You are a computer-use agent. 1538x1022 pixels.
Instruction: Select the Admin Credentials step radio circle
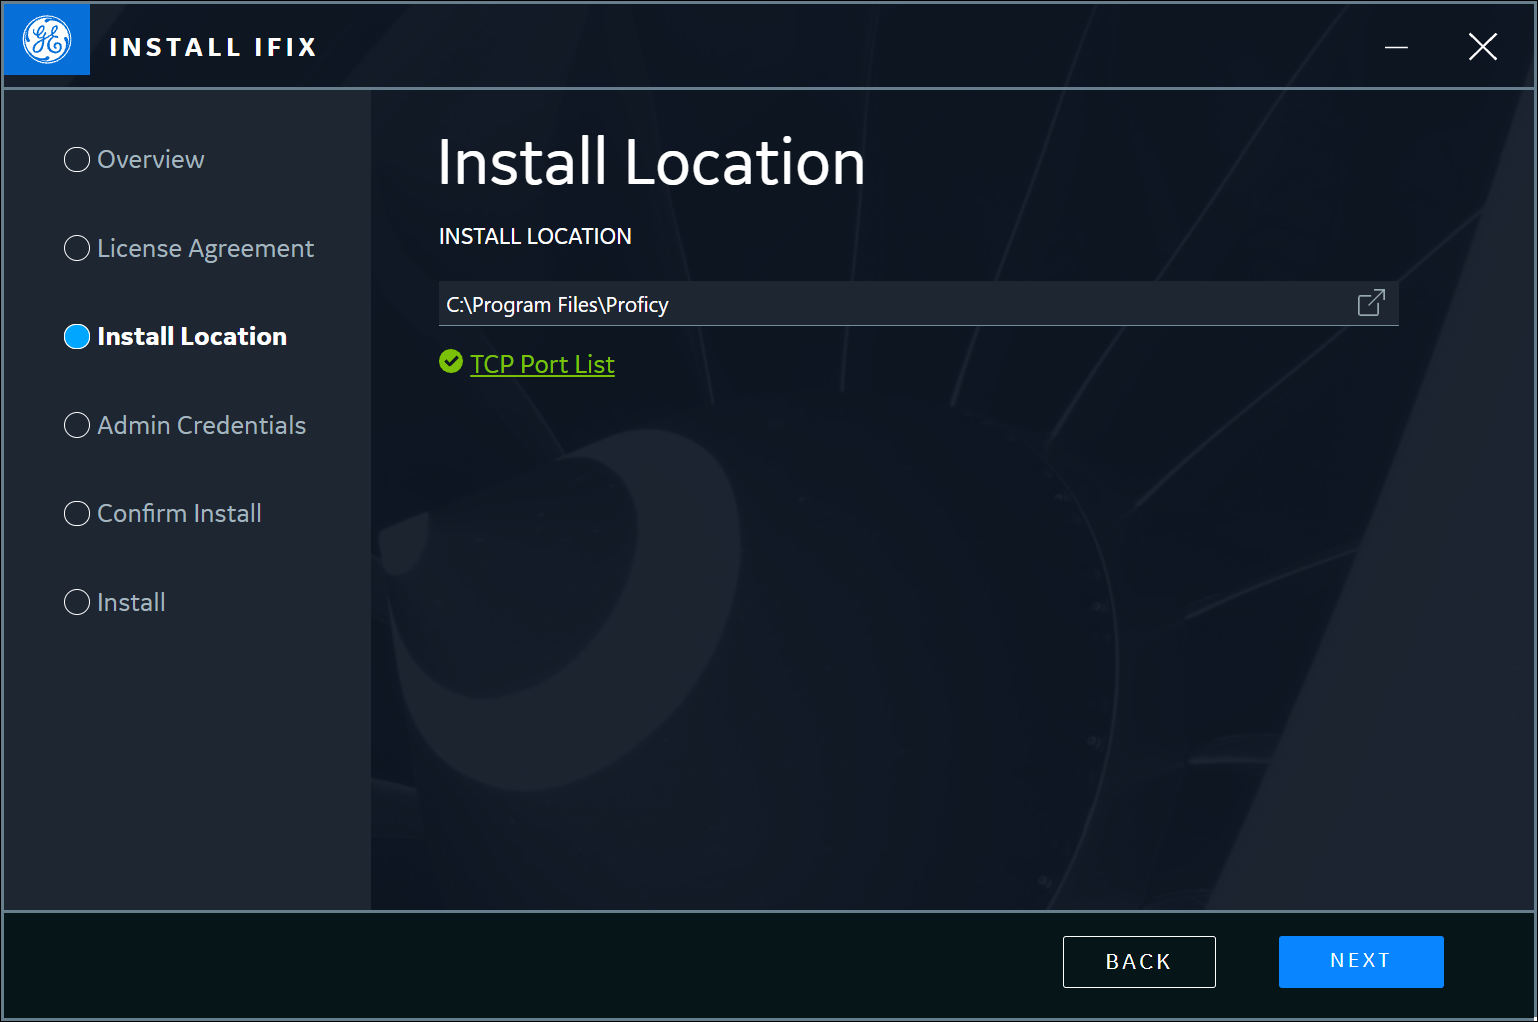[77, 425]
